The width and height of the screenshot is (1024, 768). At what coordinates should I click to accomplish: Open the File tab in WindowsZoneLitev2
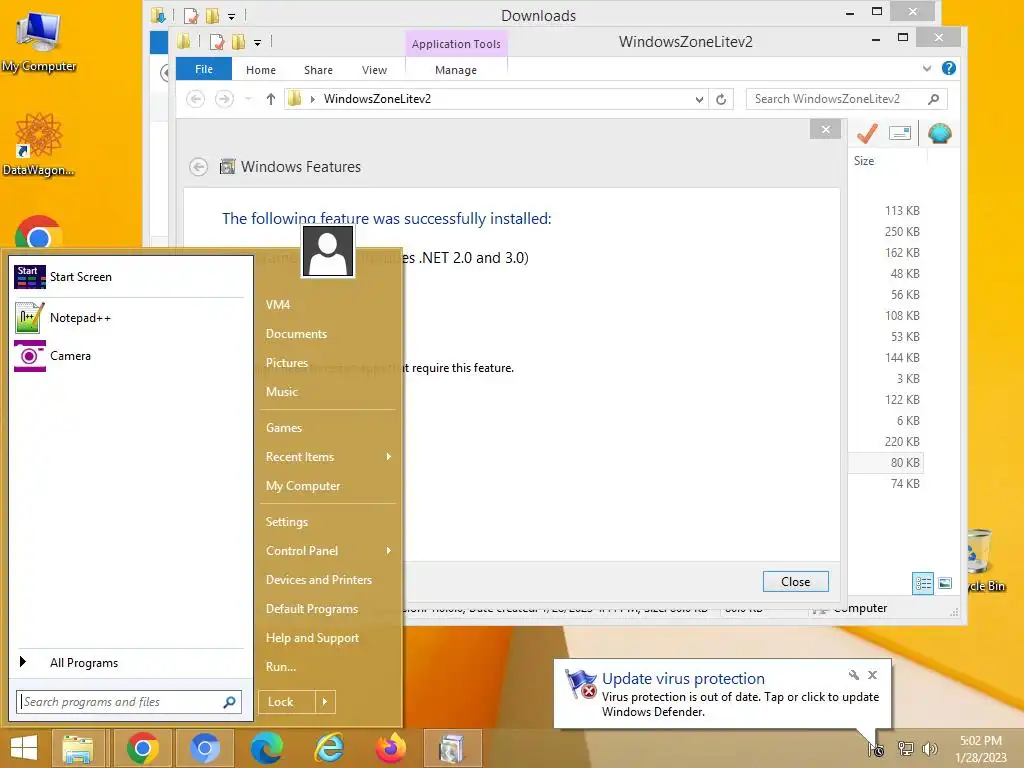(204, 69)
